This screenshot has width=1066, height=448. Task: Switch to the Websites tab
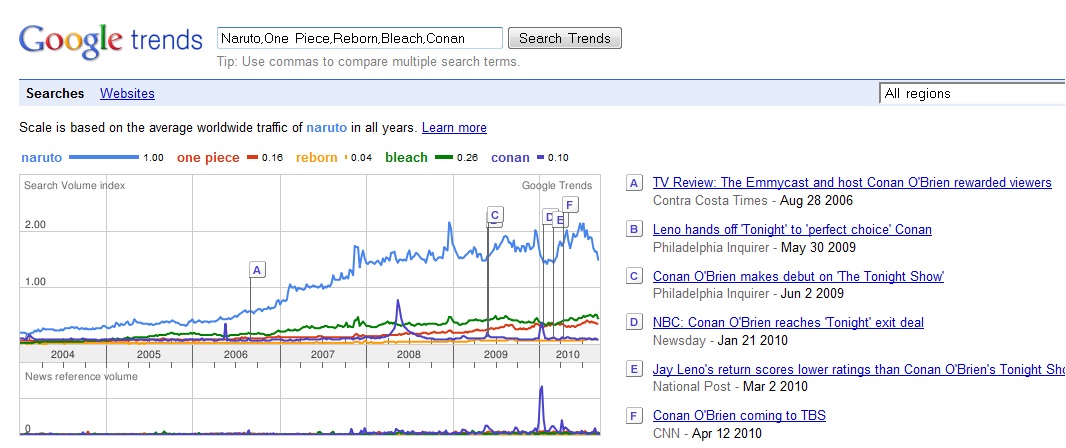pyautogui.click(x=127, y=93)
